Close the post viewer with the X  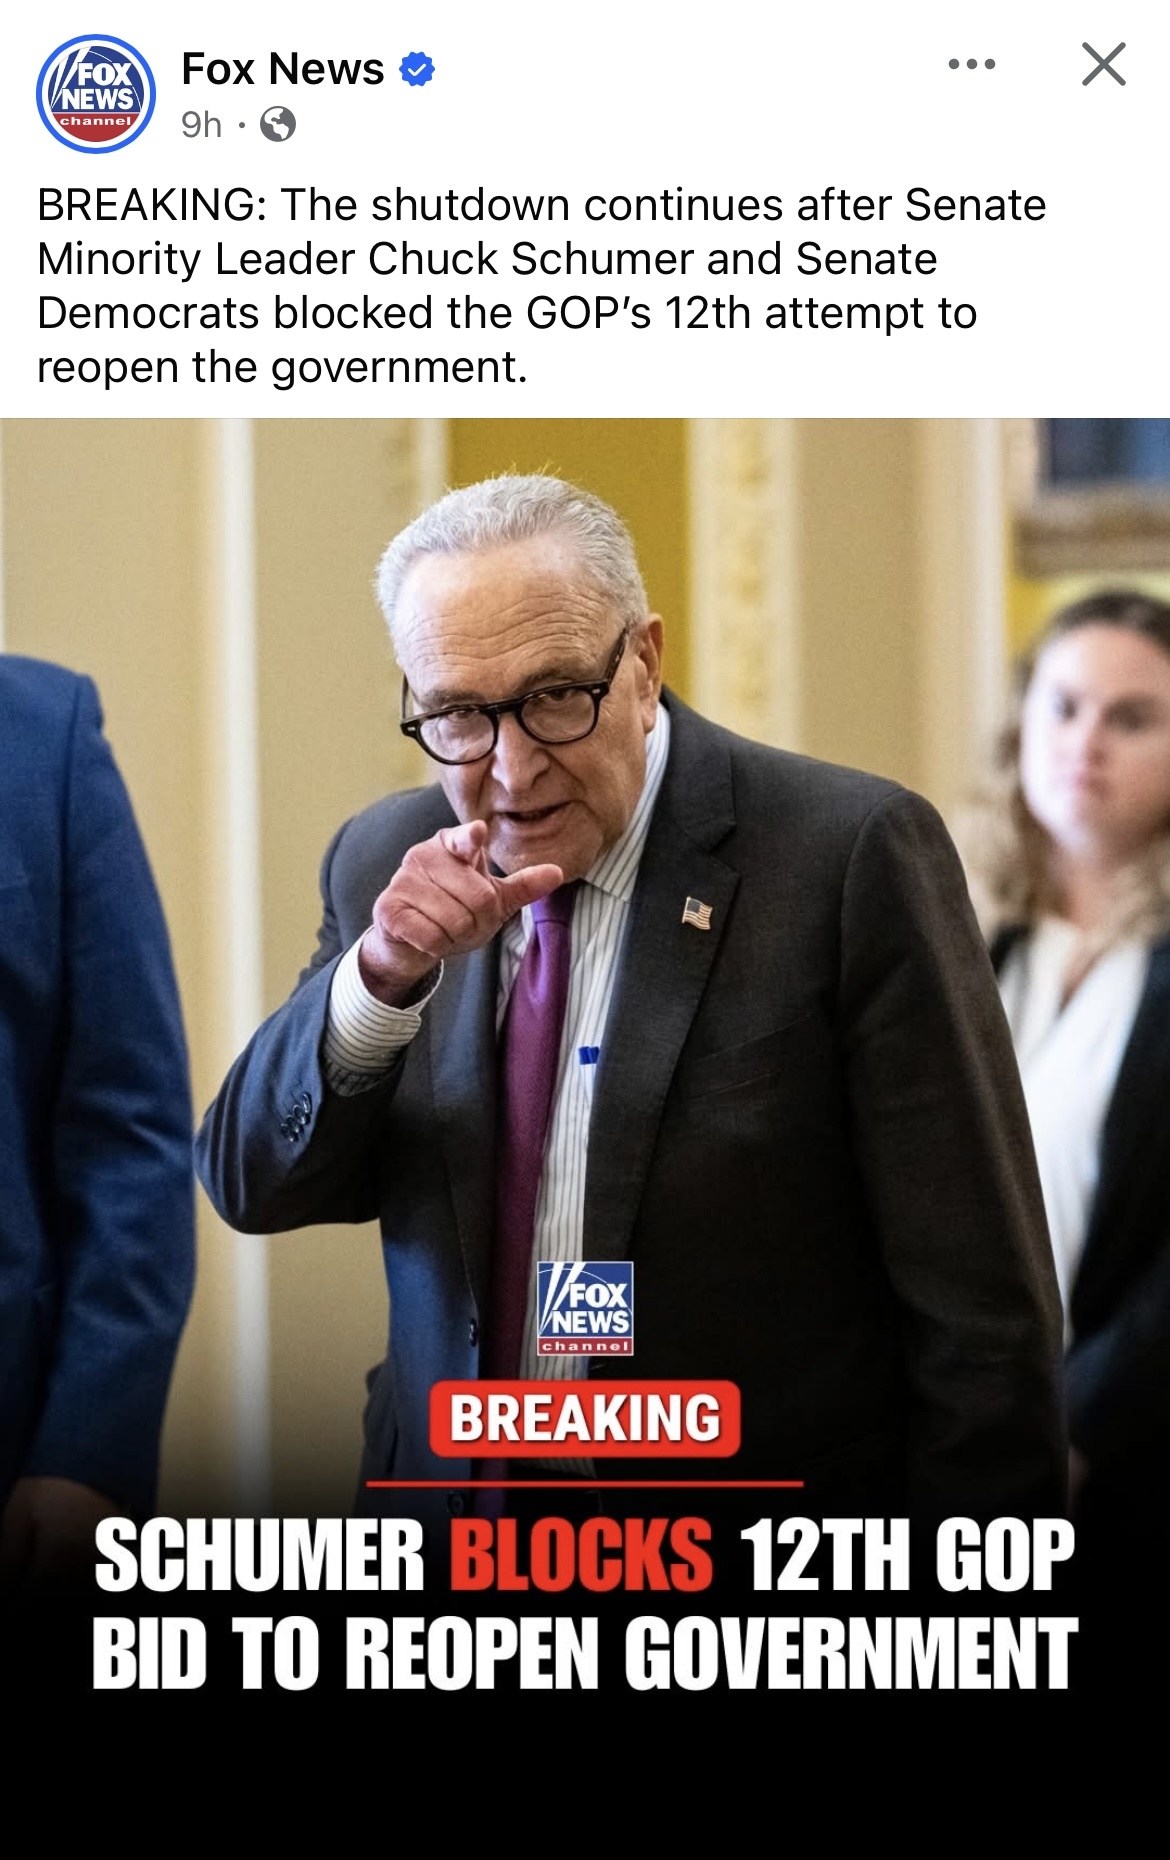pyautogui.click(x=1104, y=65)
